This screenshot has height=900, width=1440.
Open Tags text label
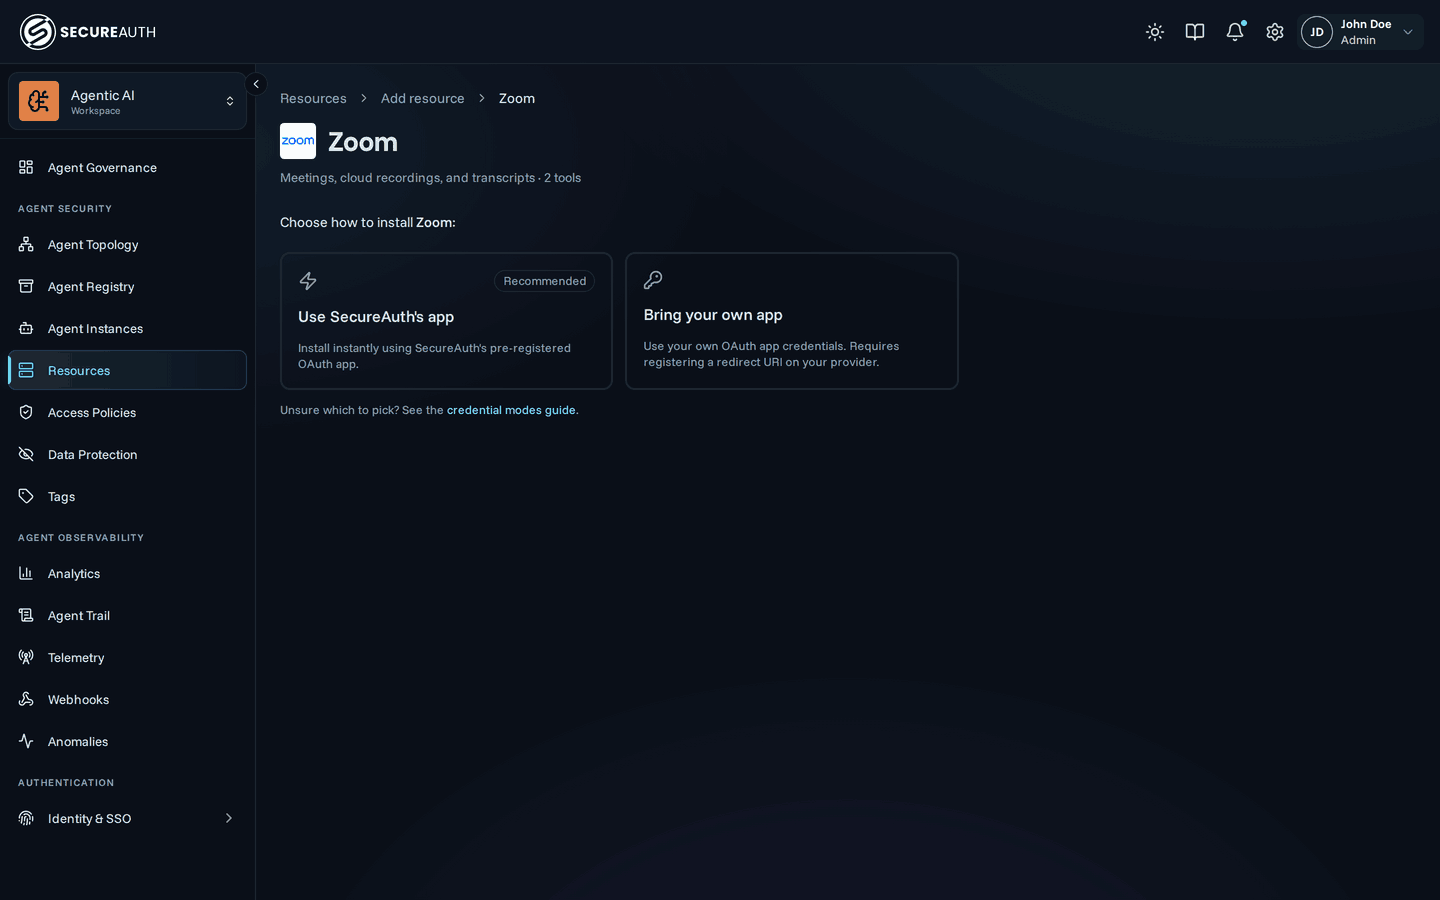click(61, 497)
